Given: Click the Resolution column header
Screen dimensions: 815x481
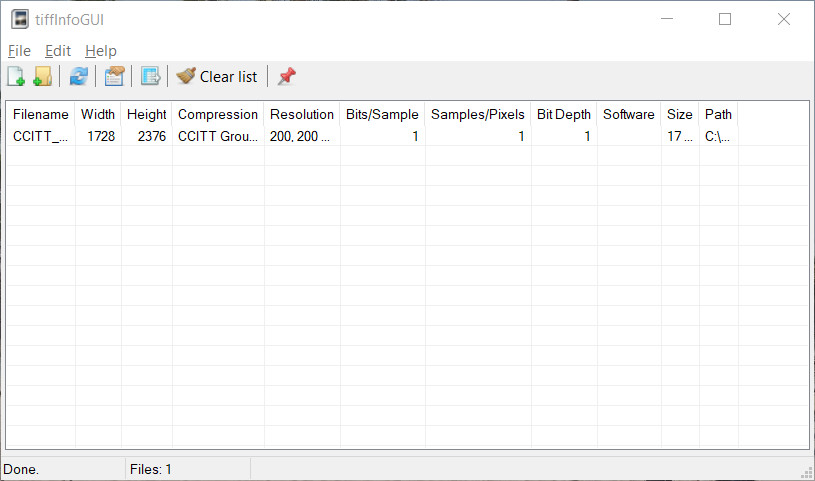Looking at the screenshot, I should (302, 114).
